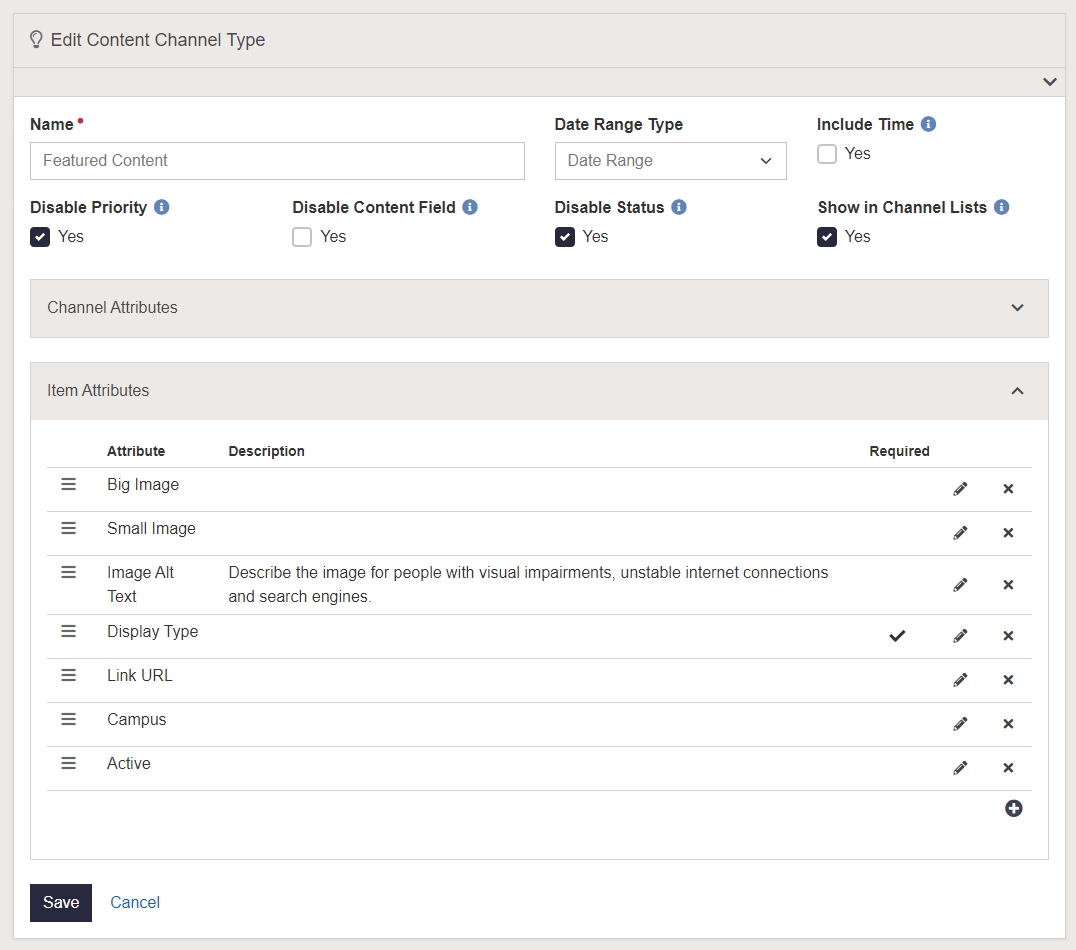
Task: Edit the Display Type attribute
Action: pos(960,636)
